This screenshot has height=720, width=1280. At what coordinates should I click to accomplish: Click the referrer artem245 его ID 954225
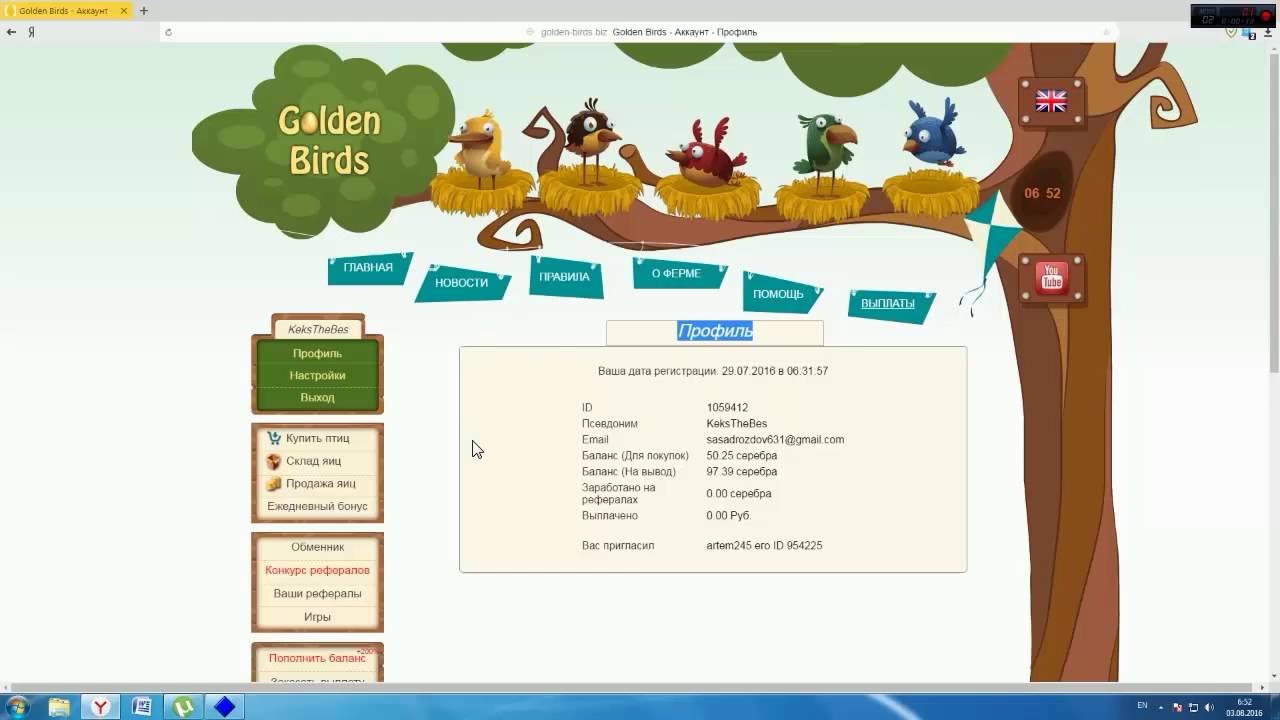tap(764, 546)
